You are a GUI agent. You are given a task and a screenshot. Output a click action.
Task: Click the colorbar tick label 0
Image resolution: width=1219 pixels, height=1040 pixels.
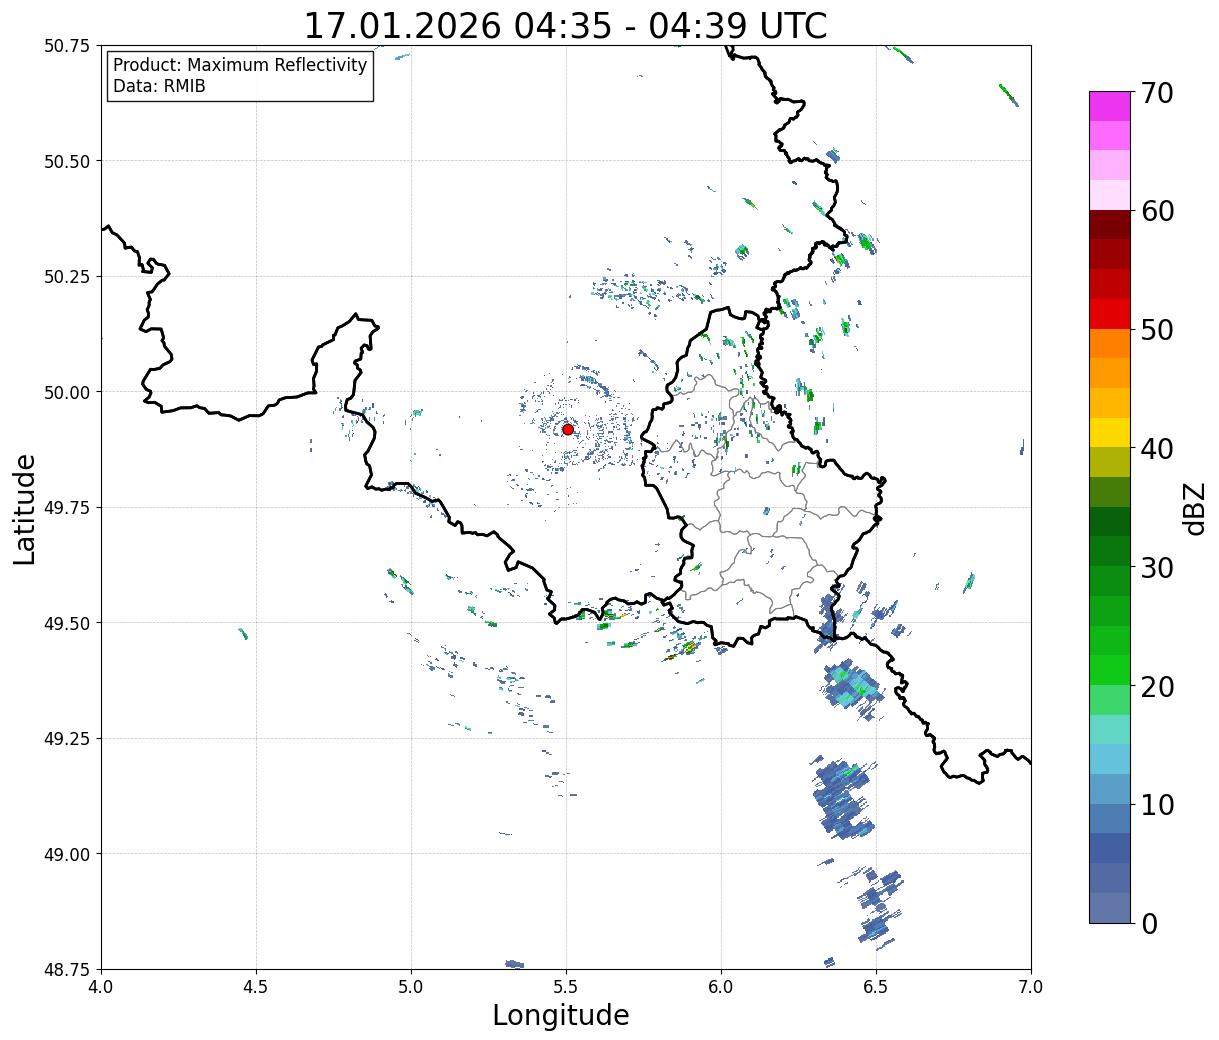click(1148, 924)
